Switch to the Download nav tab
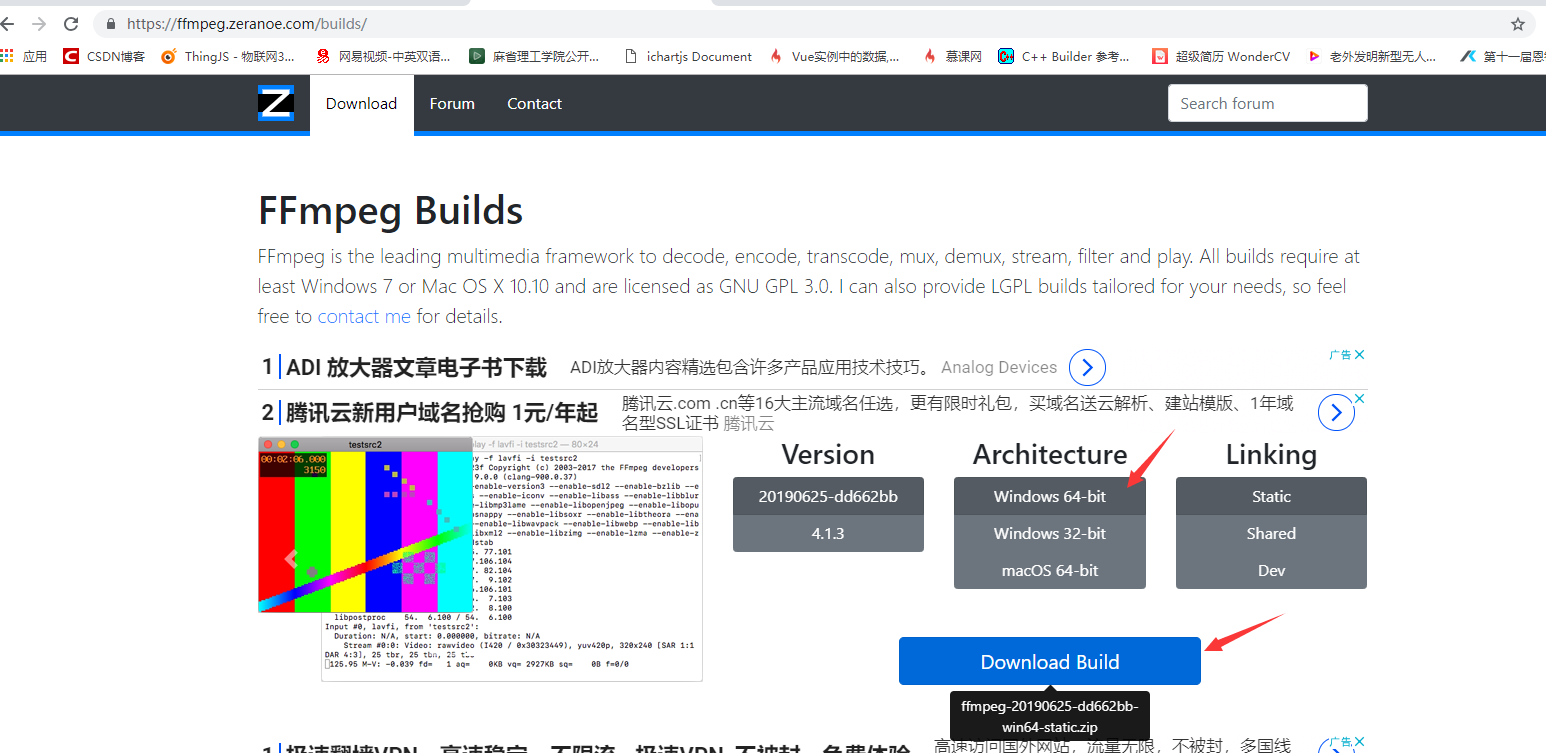Viewport: 1546px width, 753px height. tap(361, 103)
